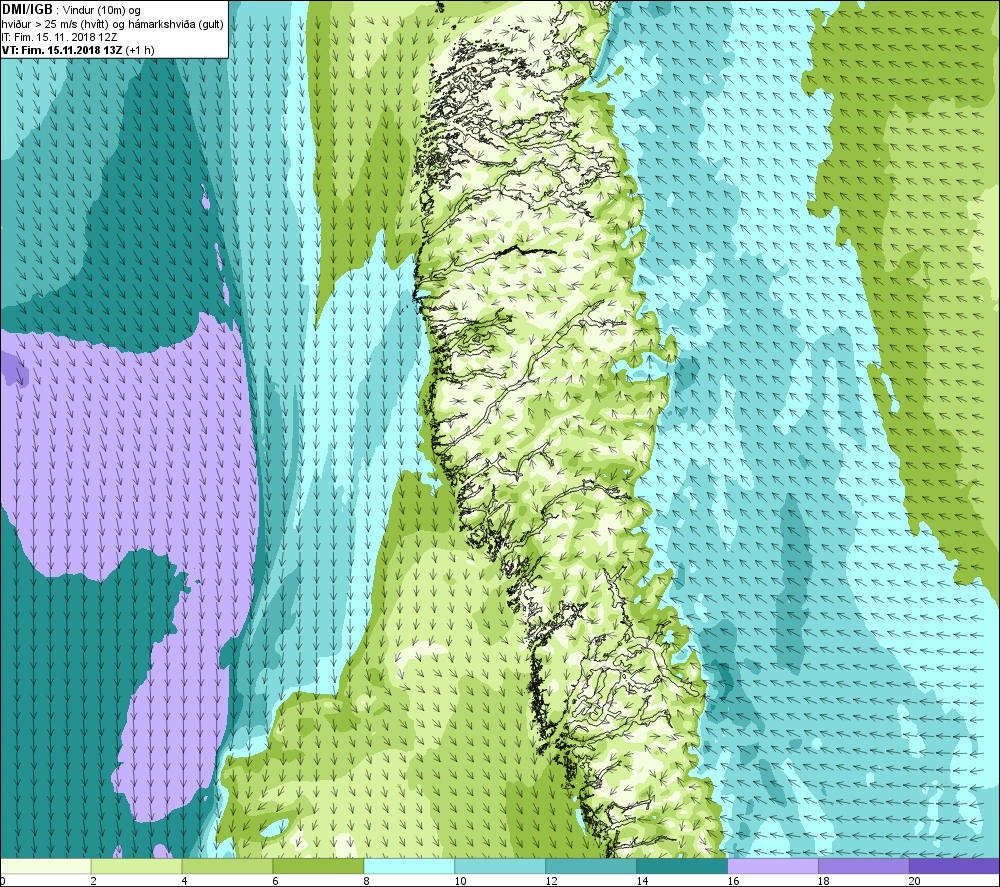Image resolution: width=1000 pixels, height=887 pixels.
Task: Click the legend scale label "18"
Action: 824,881
